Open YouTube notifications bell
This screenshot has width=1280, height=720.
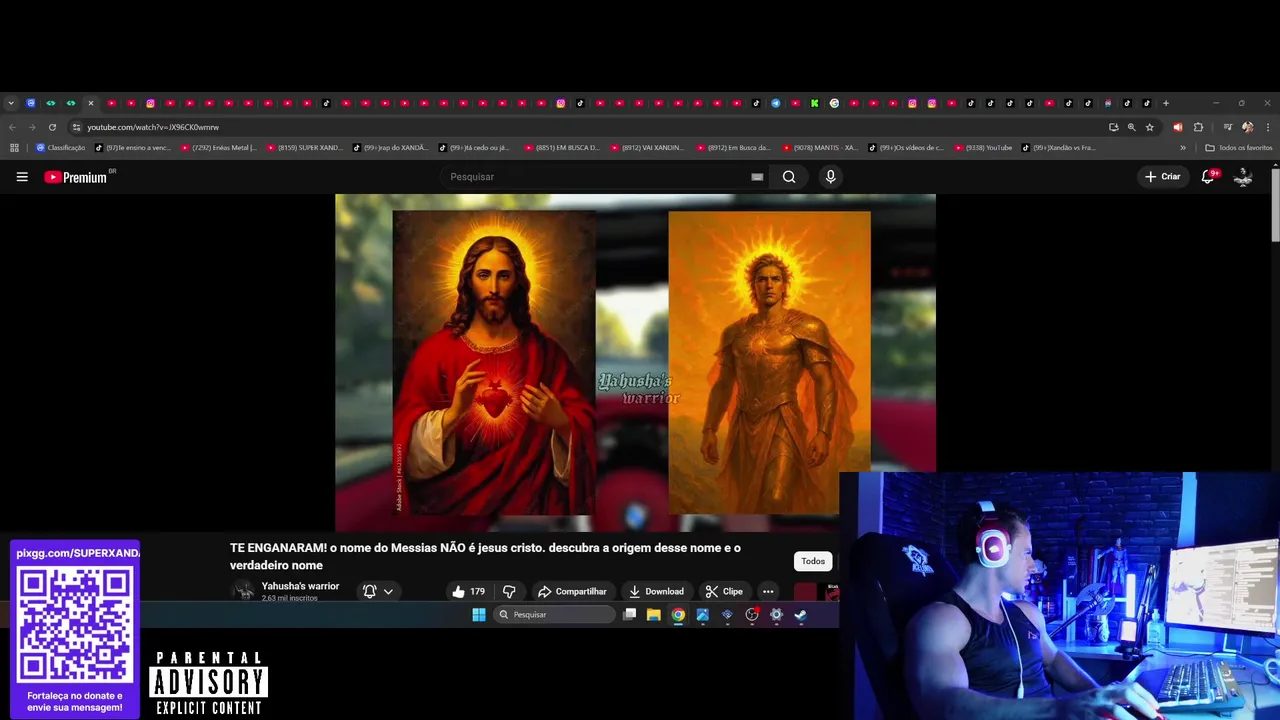(x=1208, y=177)
